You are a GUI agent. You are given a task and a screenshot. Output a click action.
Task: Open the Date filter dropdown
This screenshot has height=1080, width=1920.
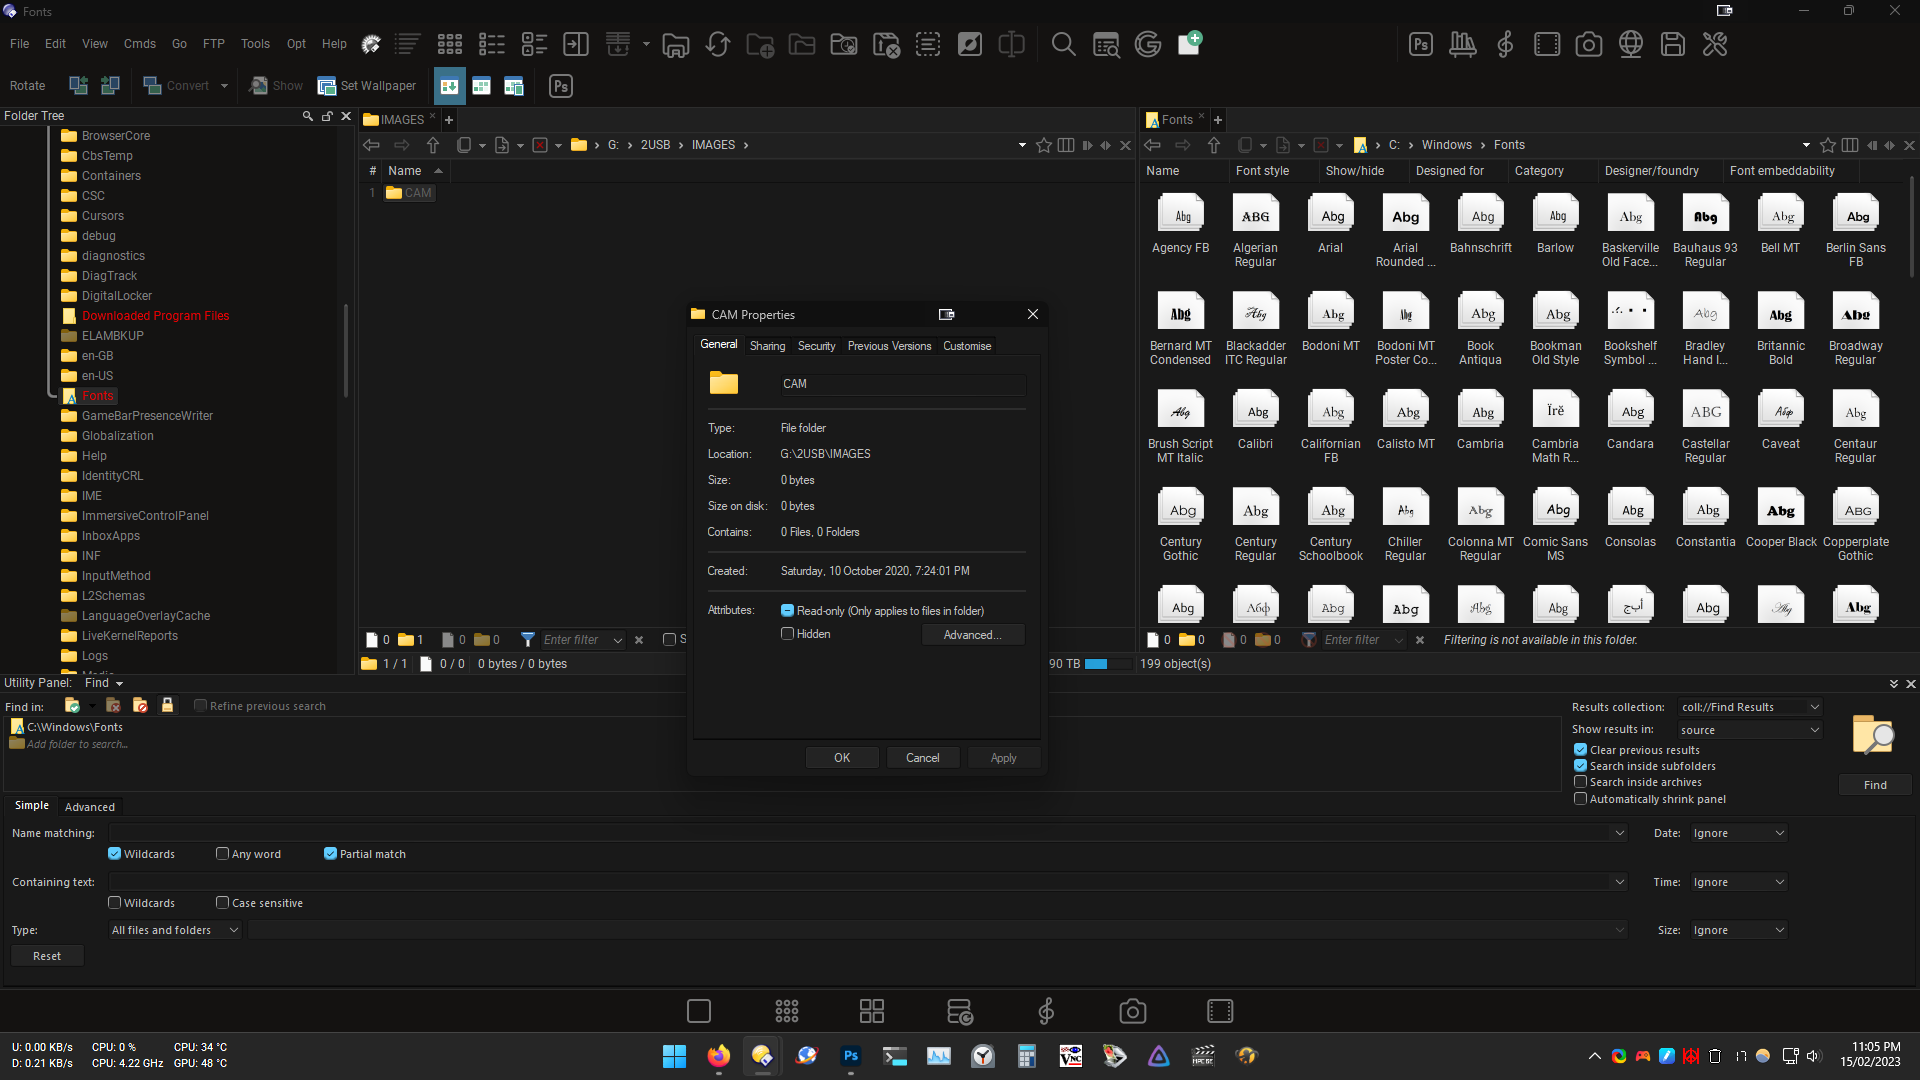pos(1739,833)
